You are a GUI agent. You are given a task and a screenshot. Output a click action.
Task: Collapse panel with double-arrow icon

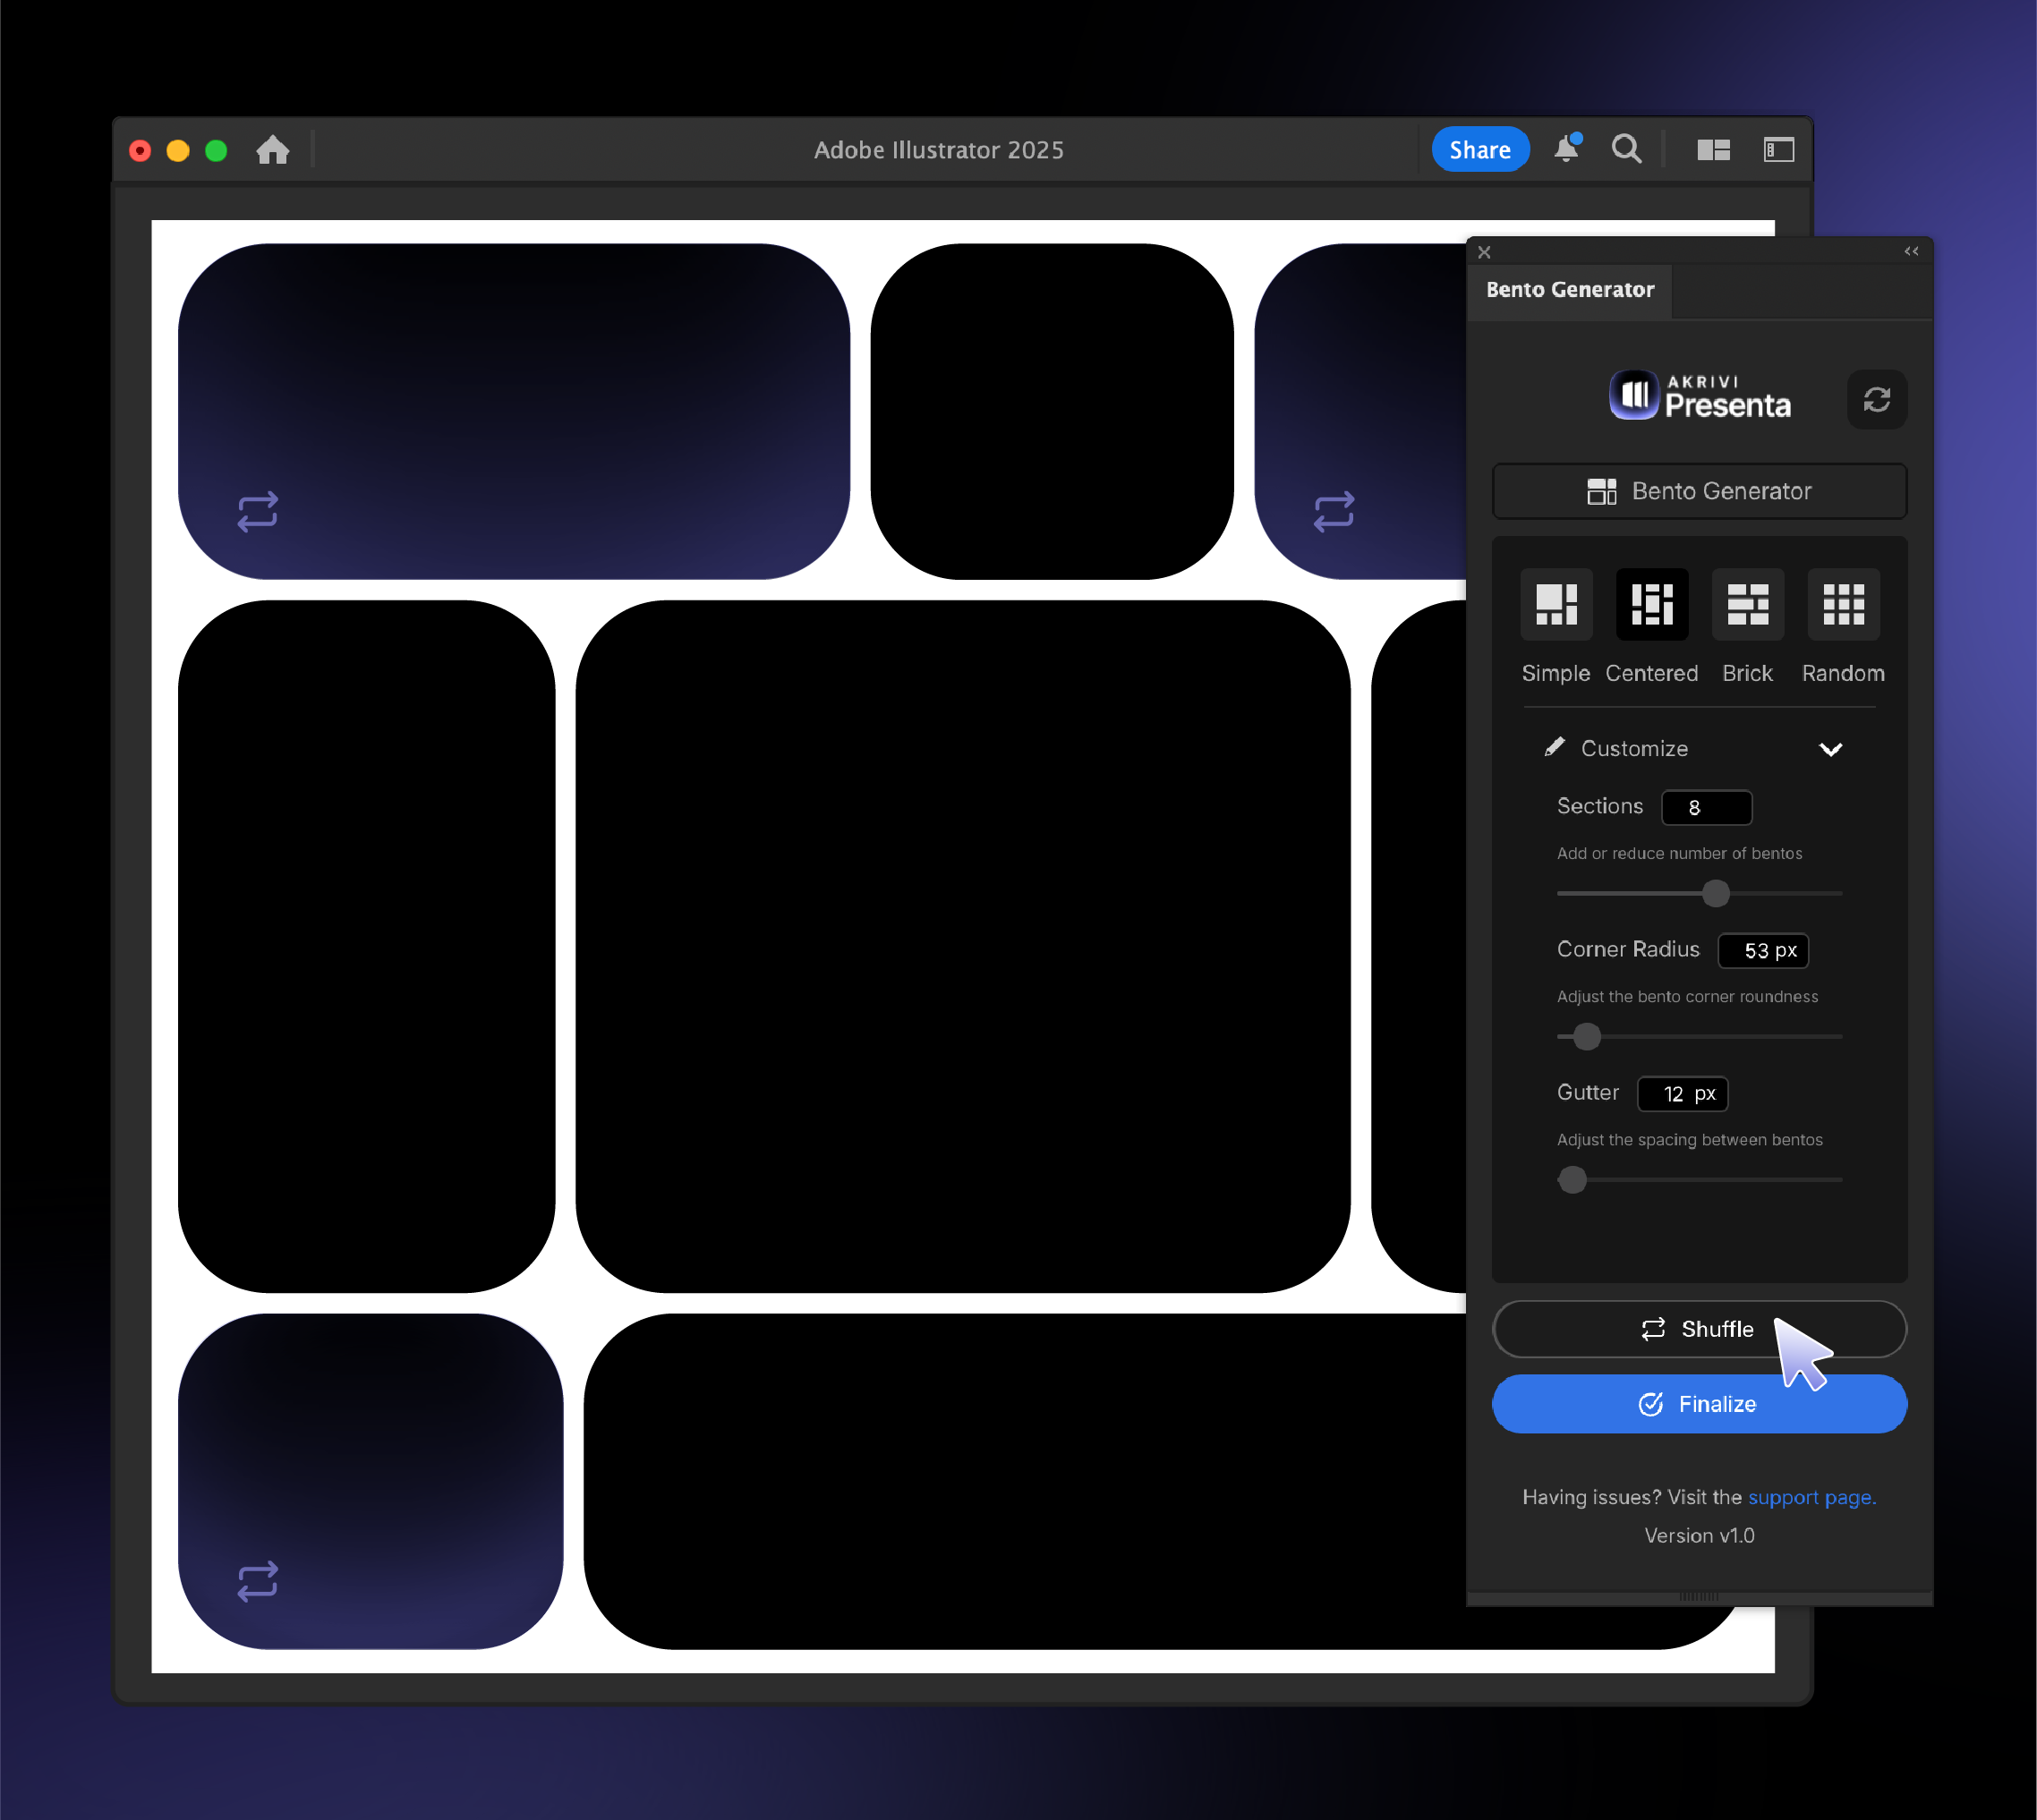pyautogui.click(x=1911, y=251)
